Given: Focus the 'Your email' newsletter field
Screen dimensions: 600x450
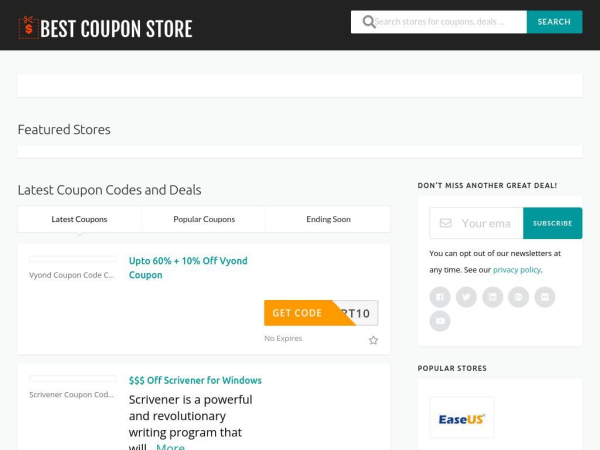Looking at the screenshot, I should 476,223.
